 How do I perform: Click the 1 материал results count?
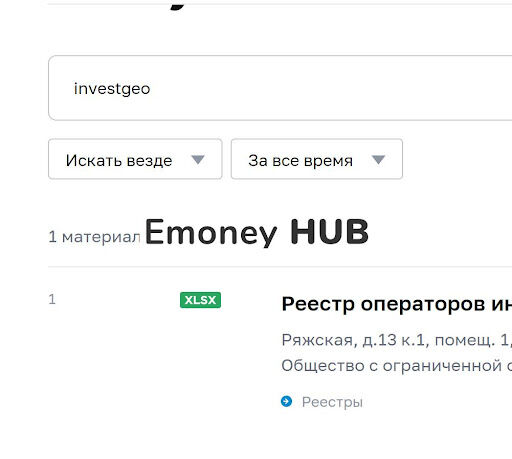pos(94,237)
